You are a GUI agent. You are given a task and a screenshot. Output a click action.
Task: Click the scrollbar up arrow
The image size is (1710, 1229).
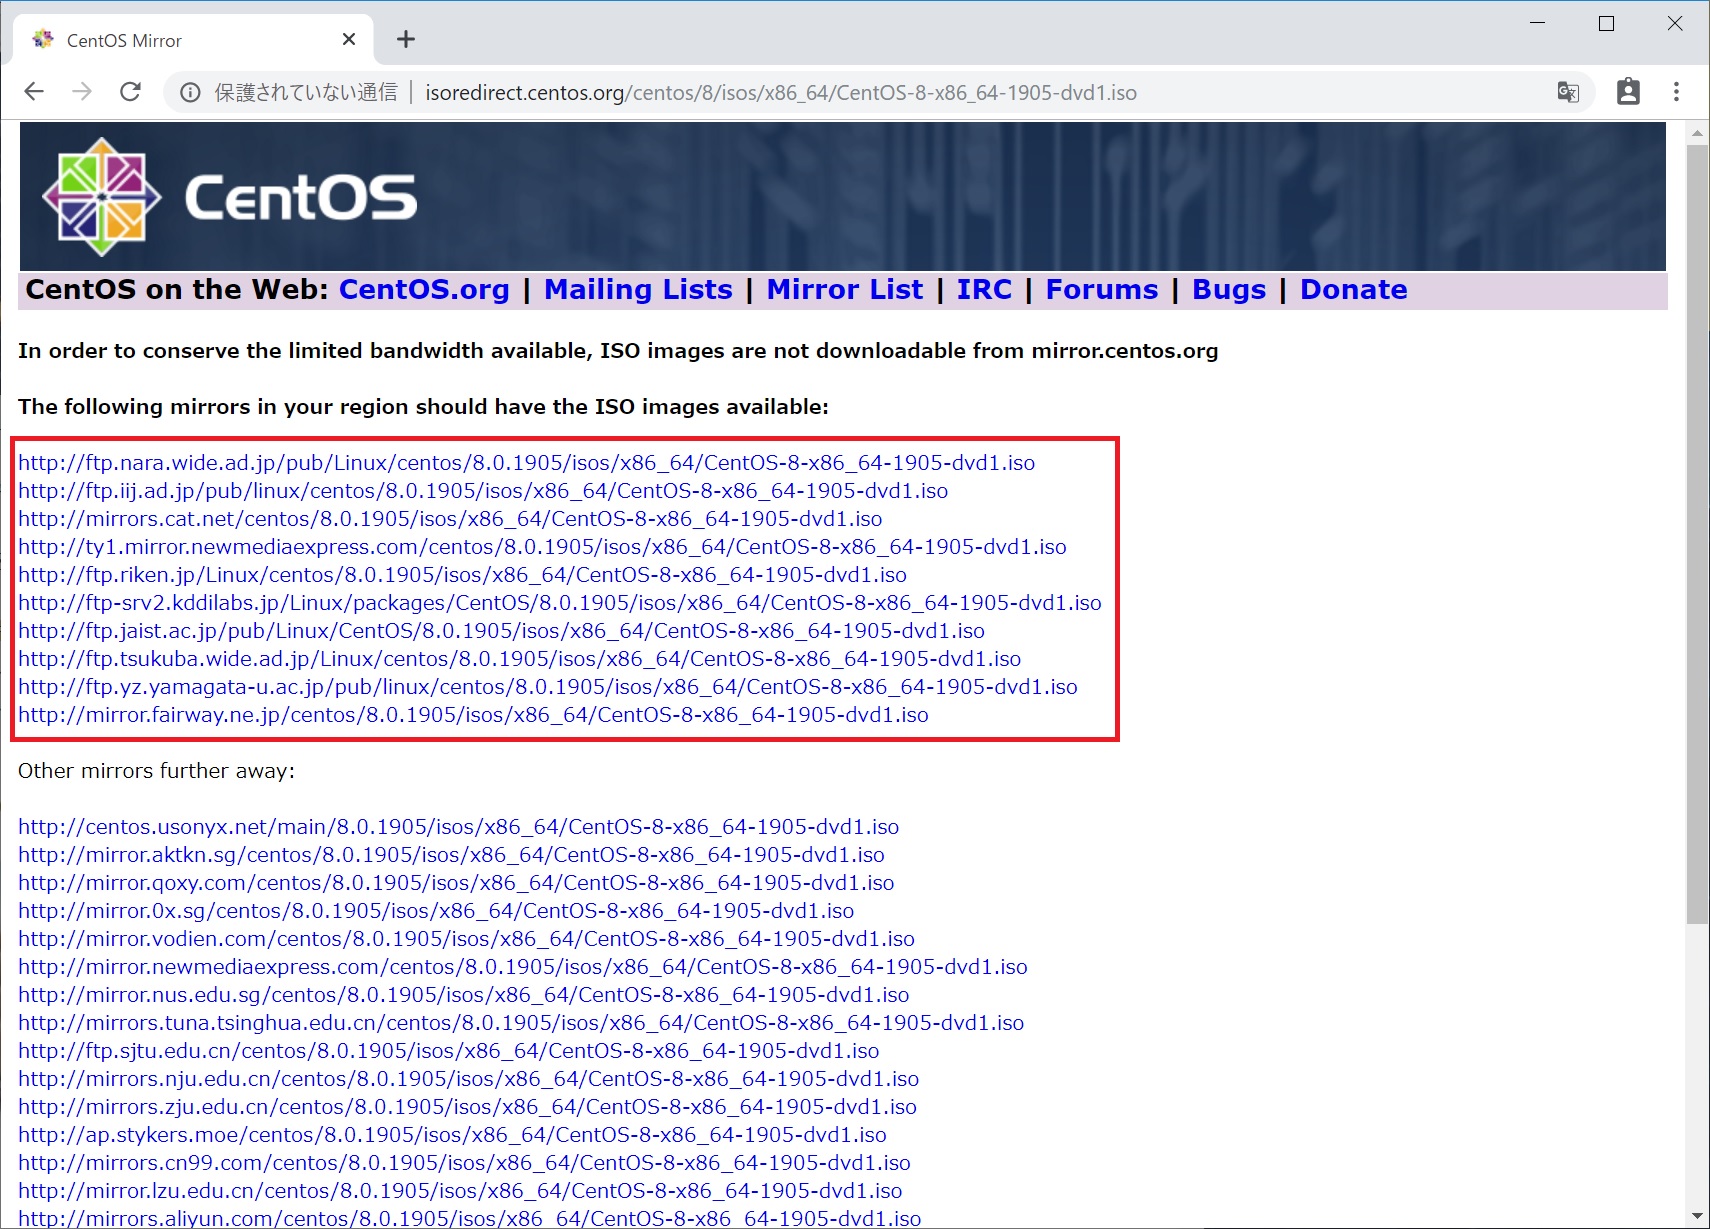1697,132
